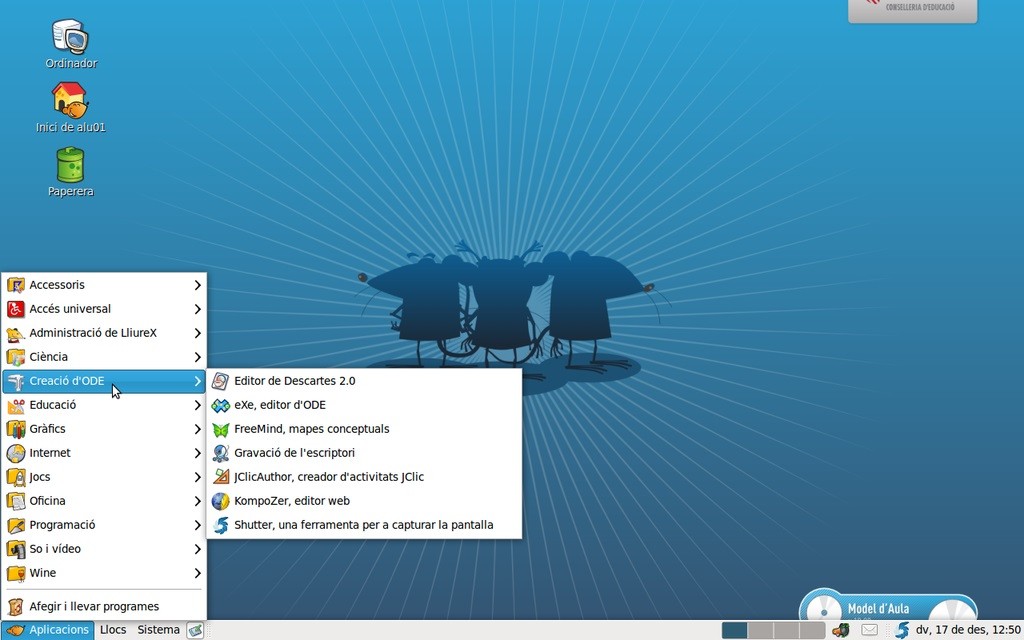This screenshot has width=1024, height=640.
Task: Click the mouse mascot tray icon
Action: 840,630
